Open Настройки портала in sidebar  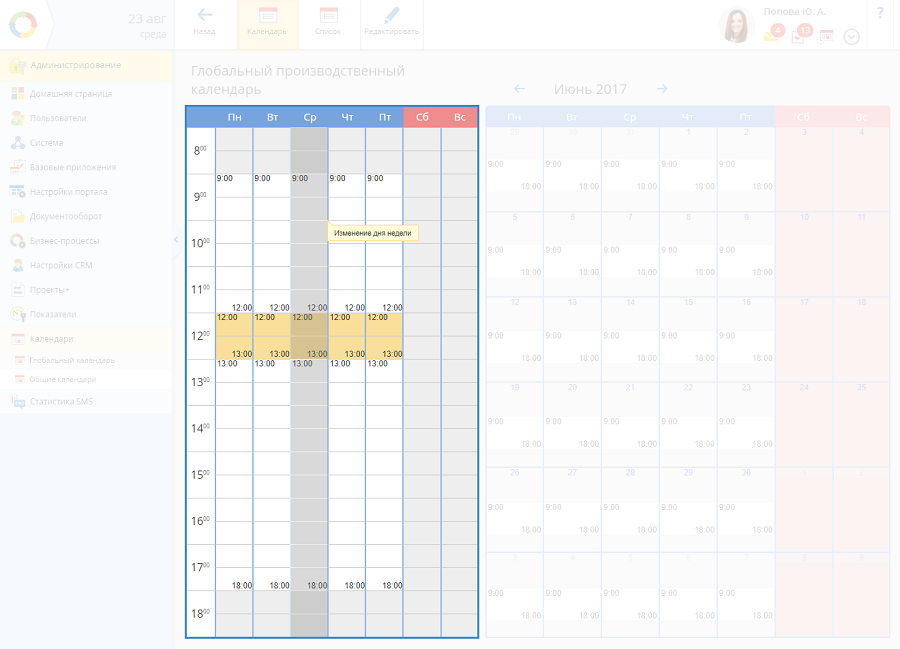pyautogui.click(x=86, y=192)
